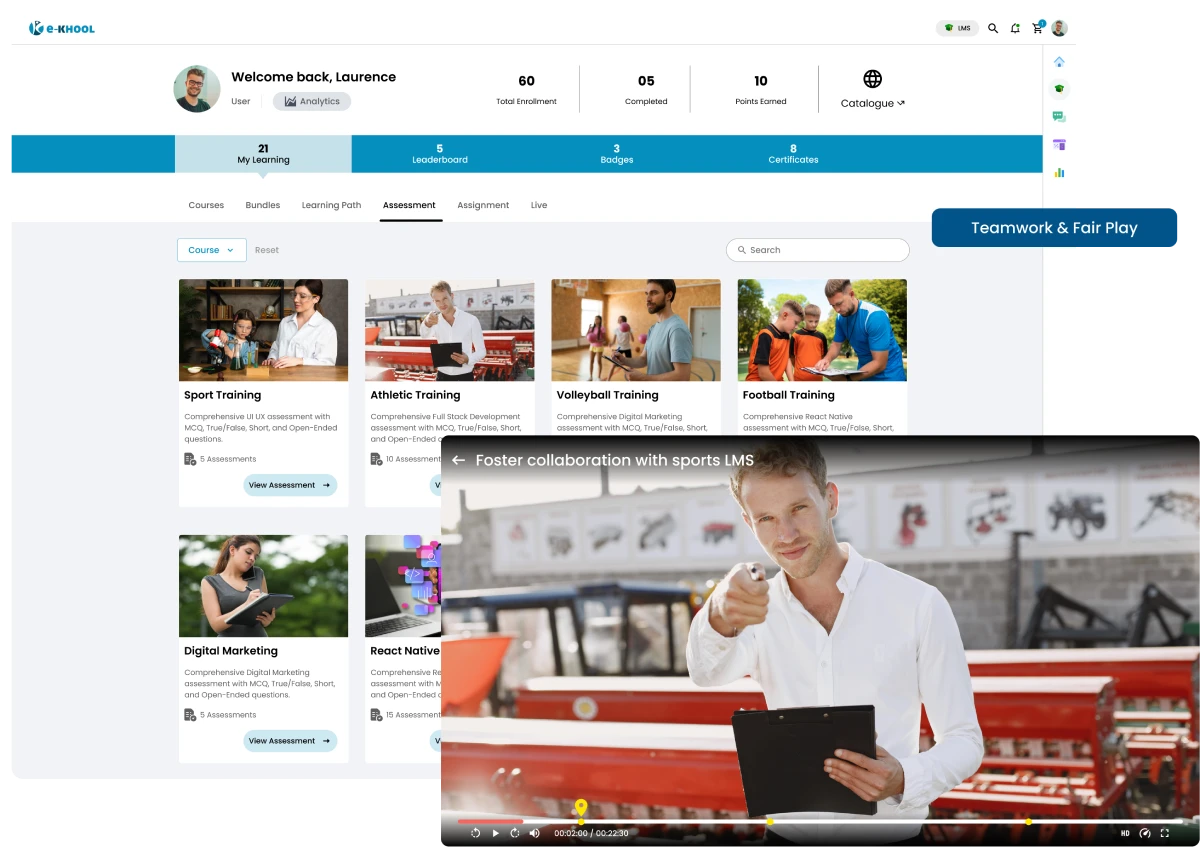1200x847 pixels.
Task: Open the globe Catalogue icon
Action: coord(872,79)
